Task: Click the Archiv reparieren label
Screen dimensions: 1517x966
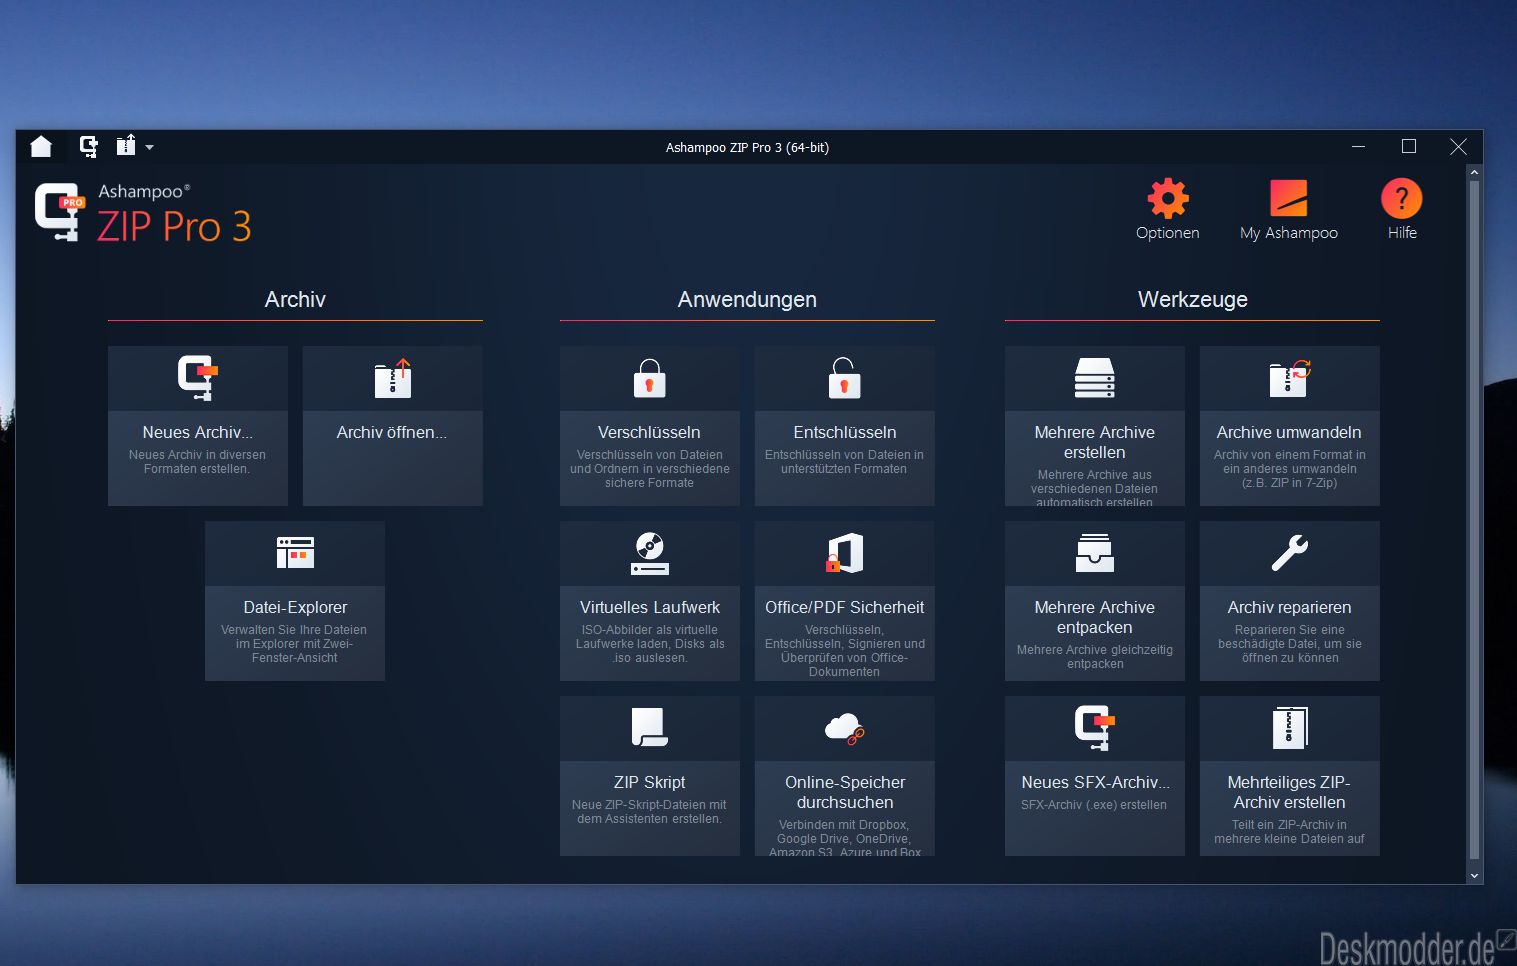Action: click(1290, 607)
